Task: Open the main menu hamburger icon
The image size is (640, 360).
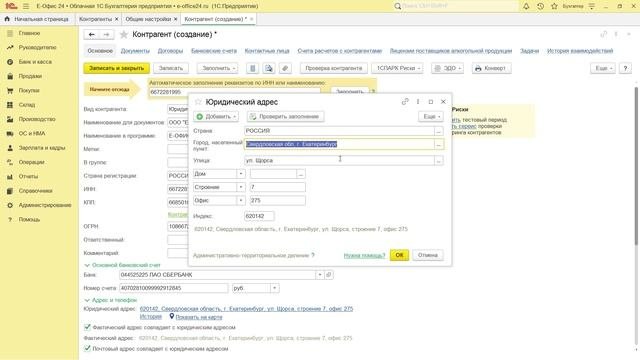Action: 26,6
